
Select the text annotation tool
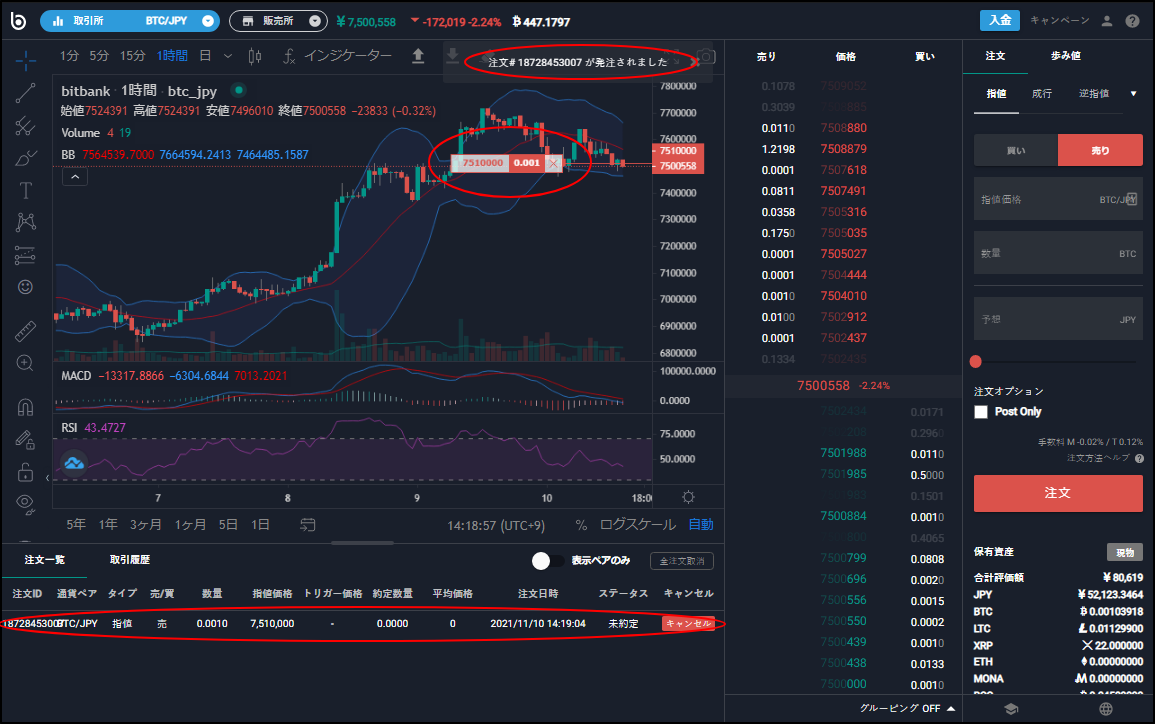tap(25, 190)
